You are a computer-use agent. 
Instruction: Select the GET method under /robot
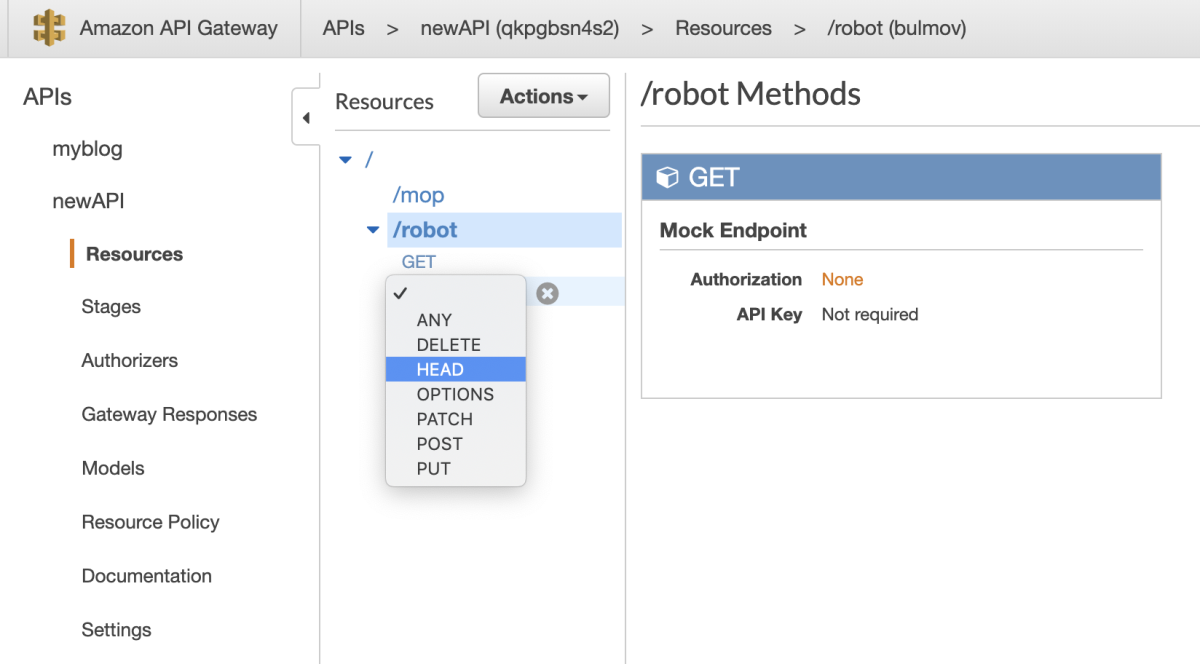[x=419, y=262]
